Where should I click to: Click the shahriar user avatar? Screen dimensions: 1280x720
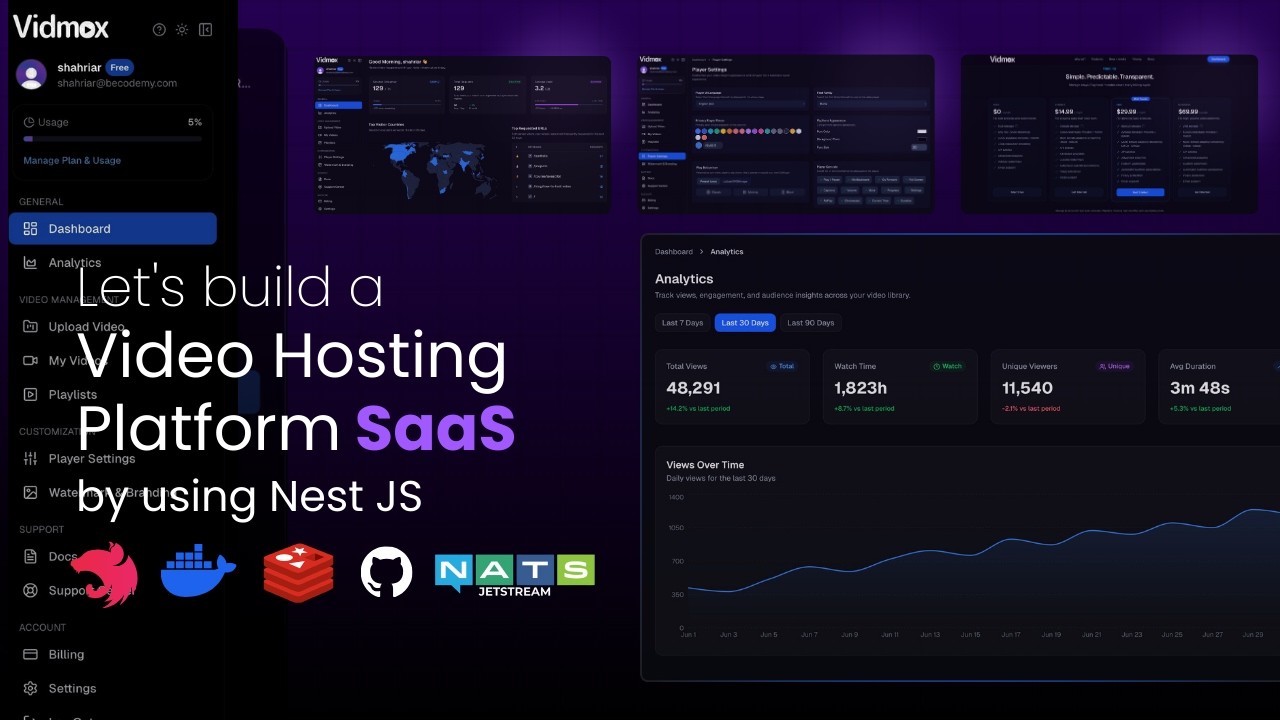click(x=31, y=74)
